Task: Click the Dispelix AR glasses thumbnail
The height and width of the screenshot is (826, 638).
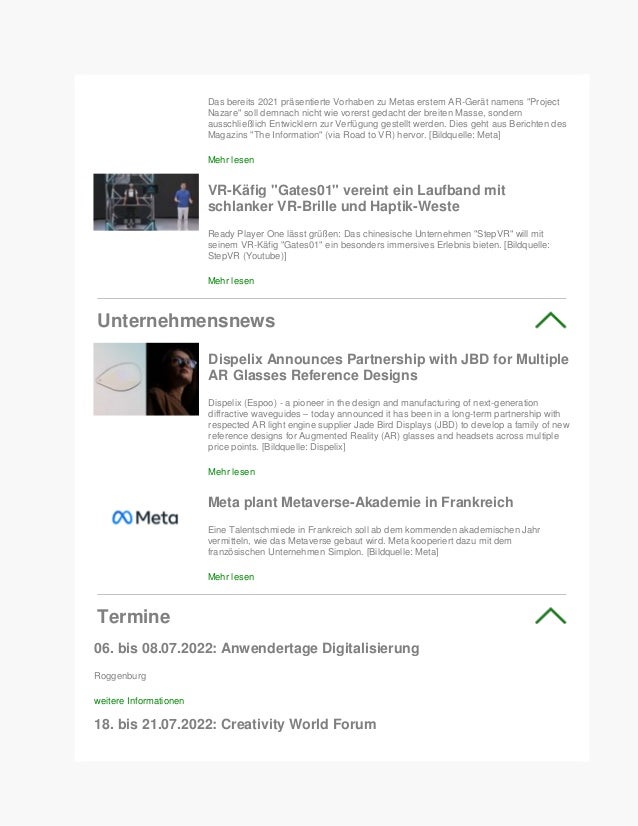Action: [x=146, y=379]
